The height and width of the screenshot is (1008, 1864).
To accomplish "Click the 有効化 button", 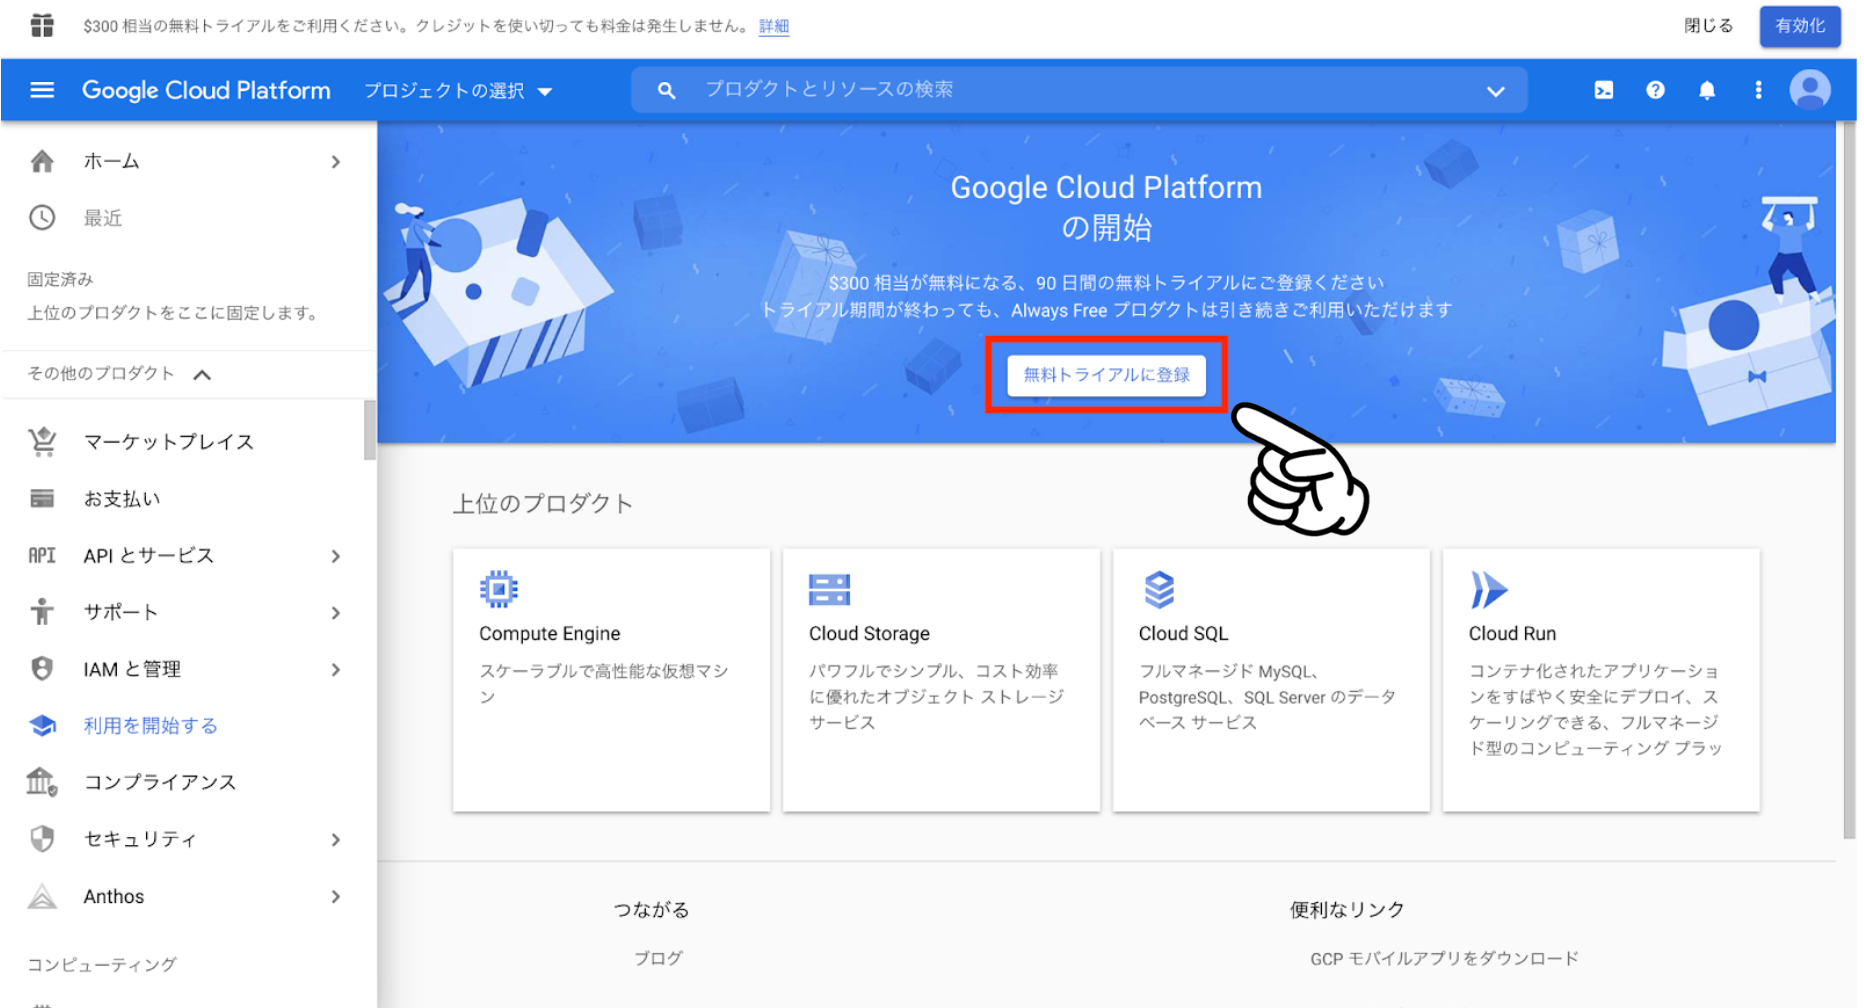I will (x=1800, y=26).
